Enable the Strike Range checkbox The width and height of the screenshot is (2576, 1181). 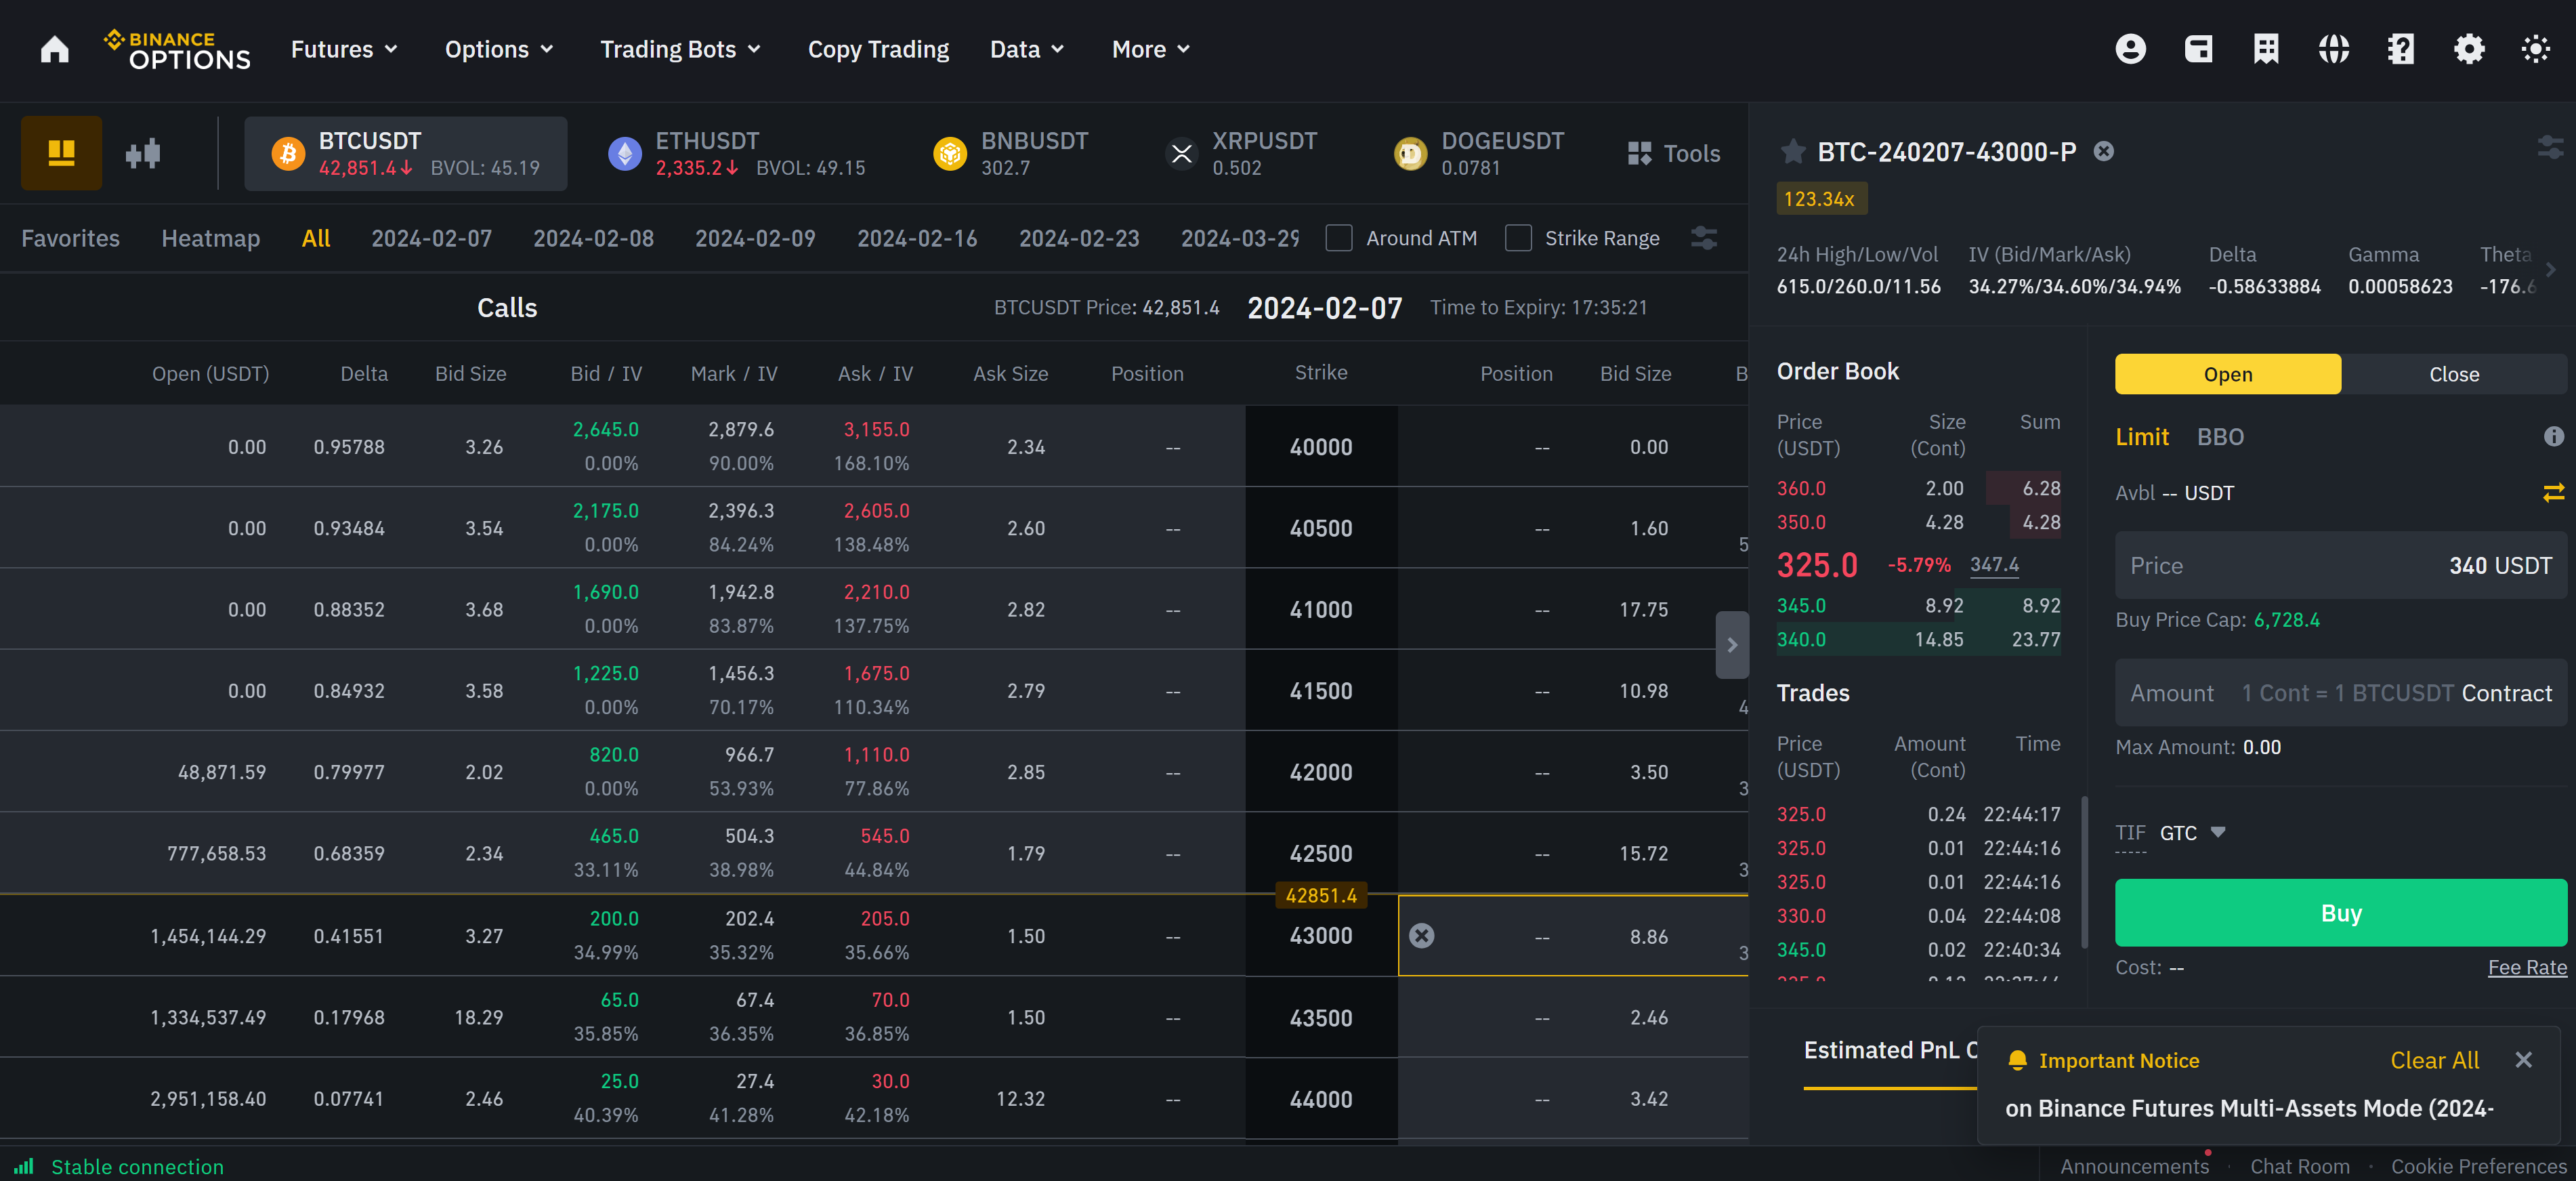pos(1518,238)
